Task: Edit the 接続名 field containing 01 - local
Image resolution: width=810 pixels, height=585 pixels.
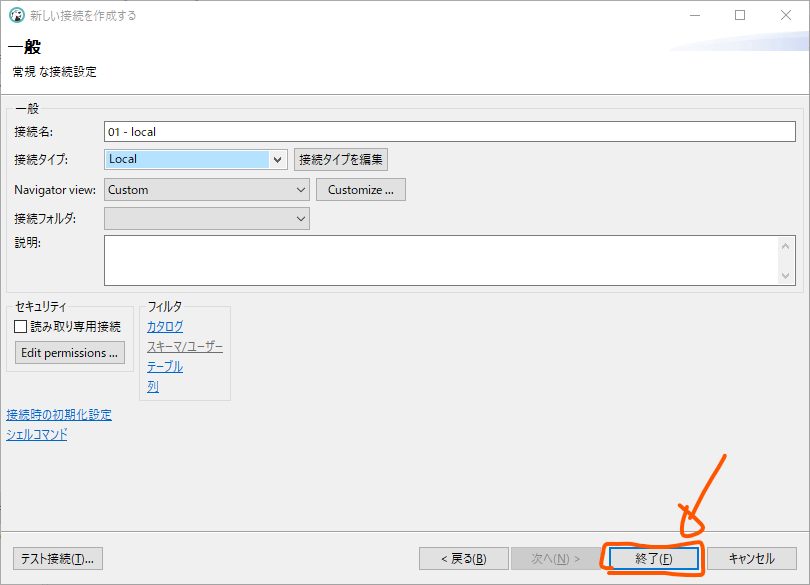Action: click(x=449, y=131)
